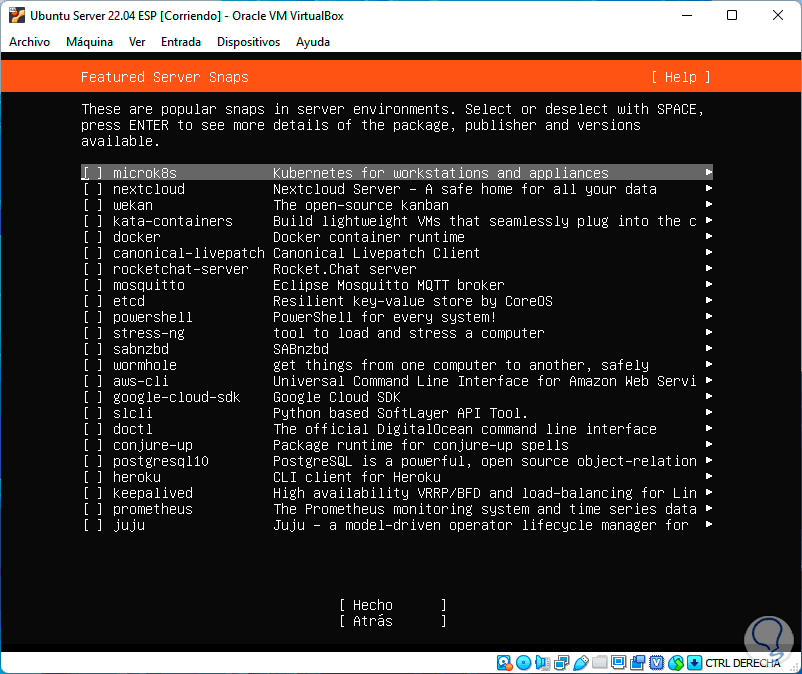This screenshot has width=802, height=674.
Task: Toggle the docker checkbox
Action: tap(93, 237)
